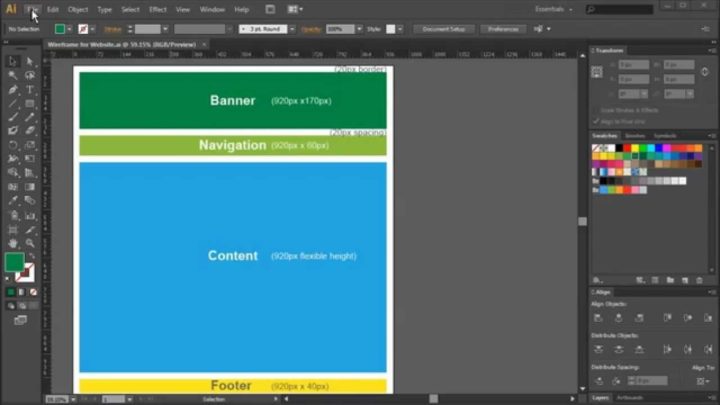Open the graphic Style dropdown arrow
The image size is (720, 405).
[400, 29]
